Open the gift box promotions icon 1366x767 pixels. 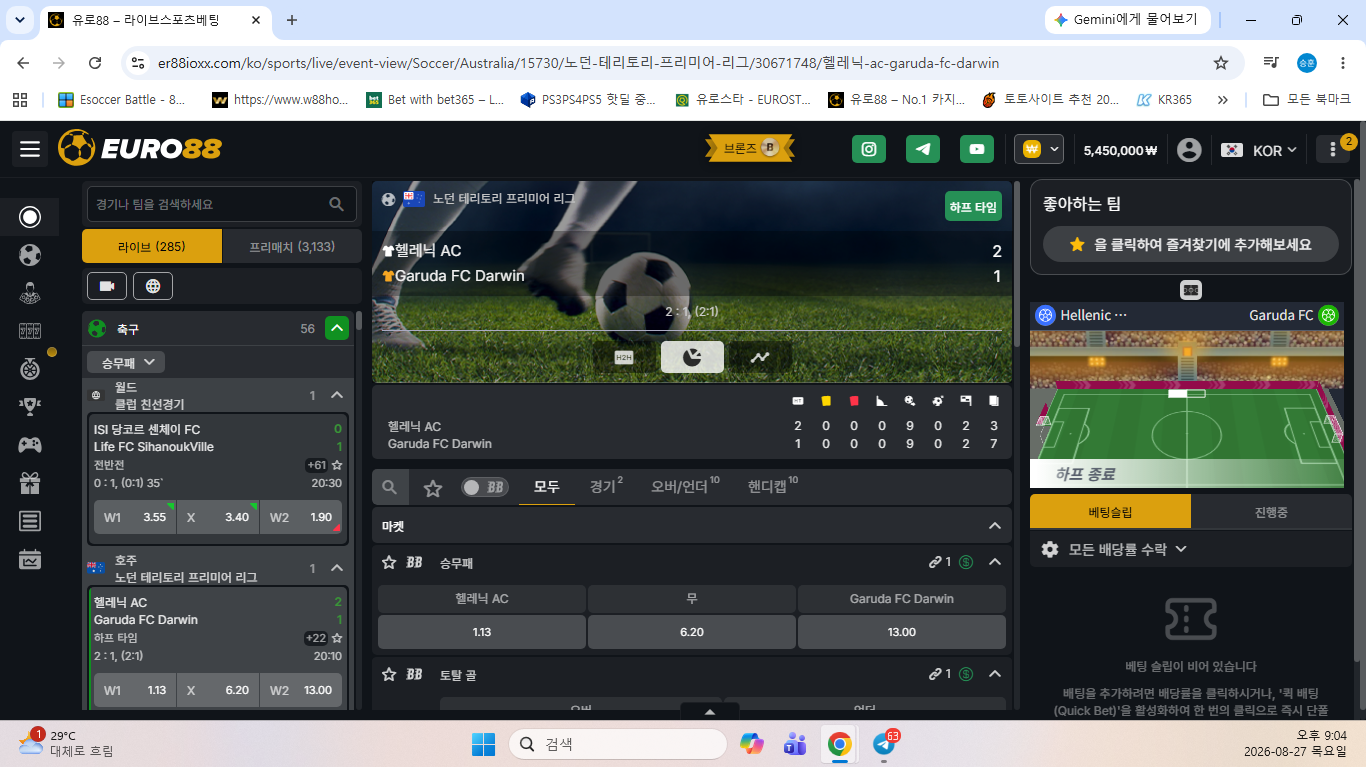click(x=30, y=483)
